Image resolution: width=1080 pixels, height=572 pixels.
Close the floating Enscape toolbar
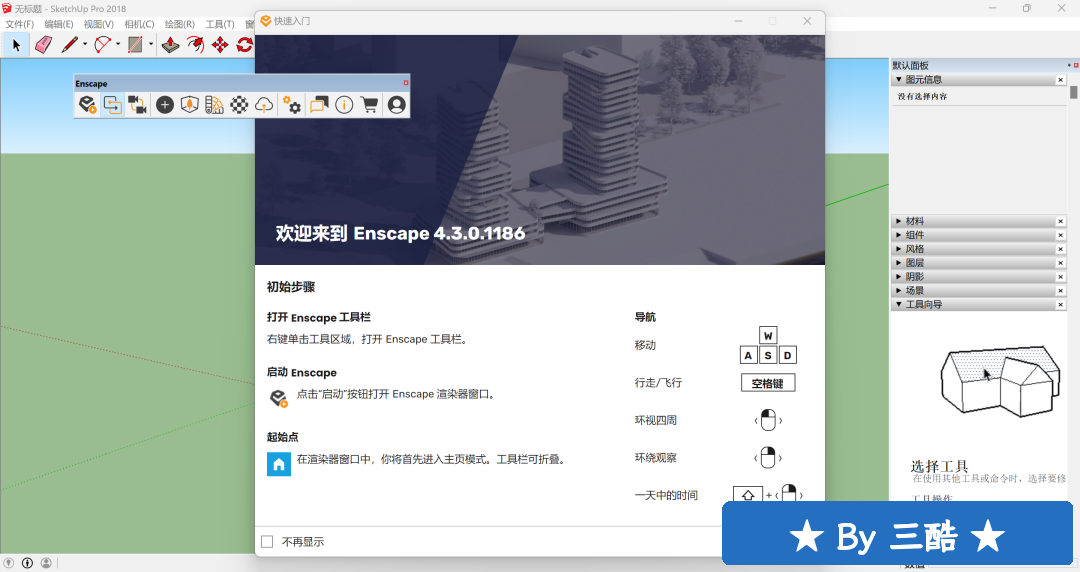pos(406,83)
